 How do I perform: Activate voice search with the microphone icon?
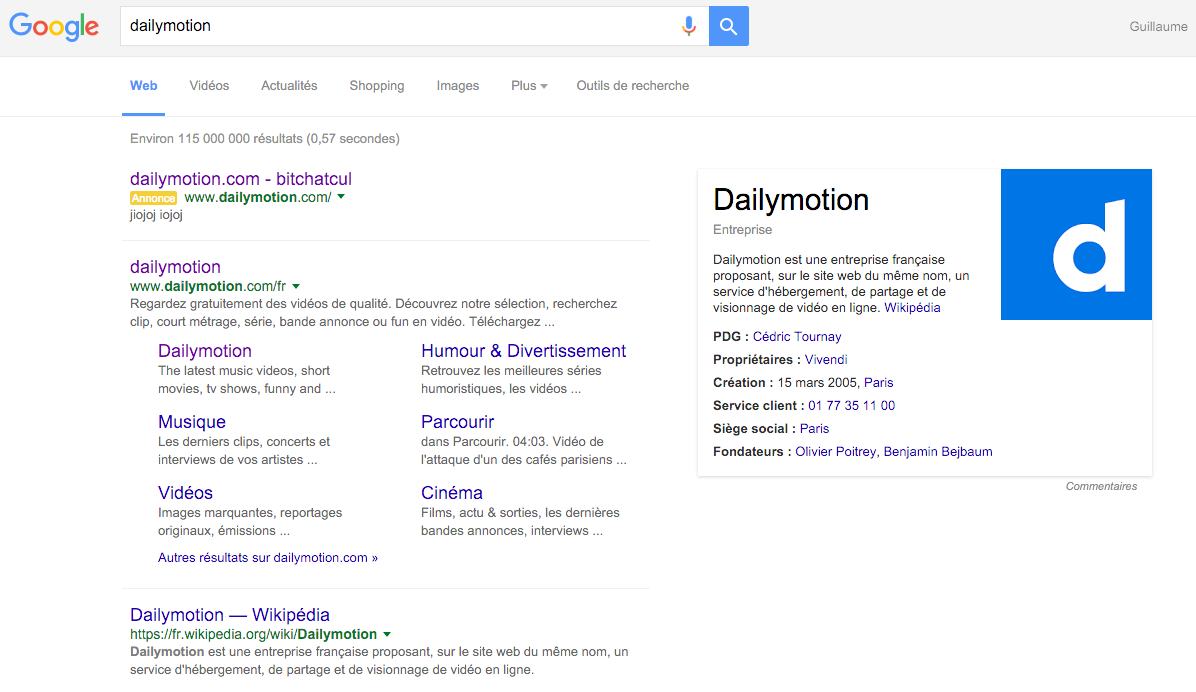coord(689,25)
